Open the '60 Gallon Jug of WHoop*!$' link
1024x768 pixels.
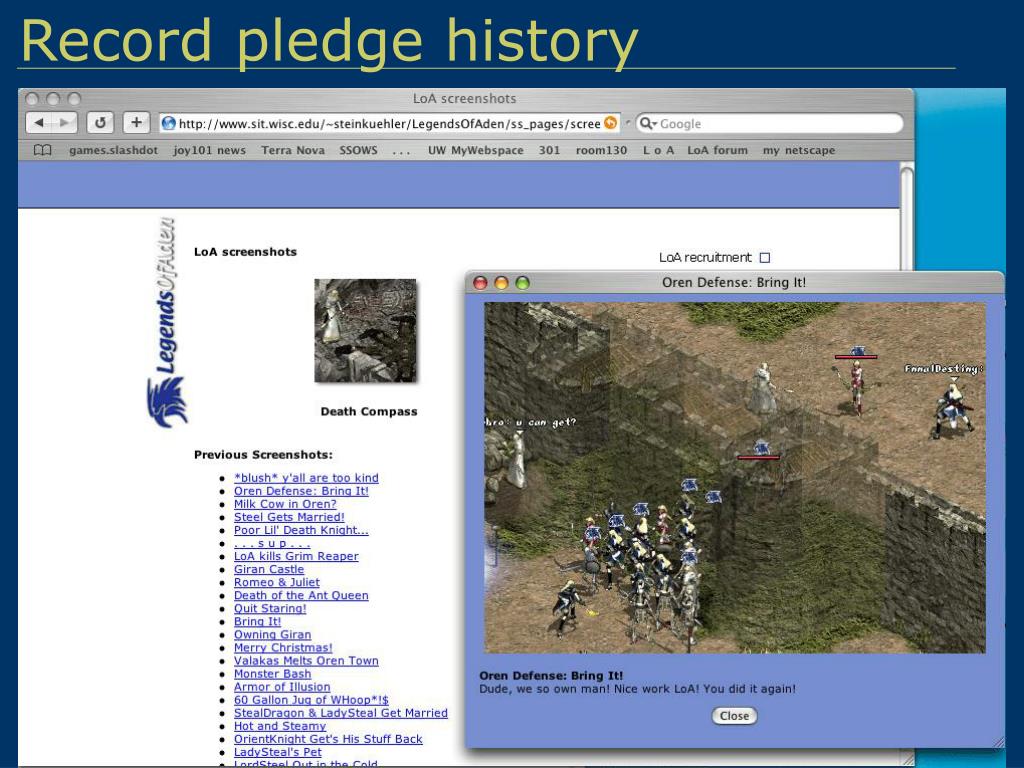[312, 700]
